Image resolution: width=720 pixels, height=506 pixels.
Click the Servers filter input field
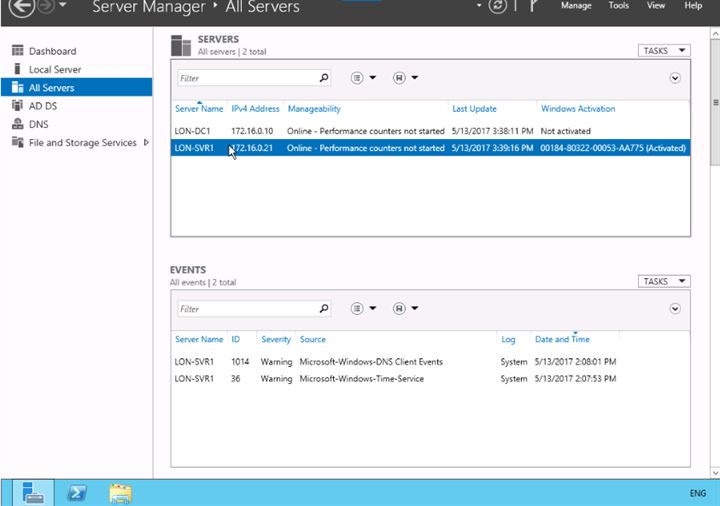point(248,78)
